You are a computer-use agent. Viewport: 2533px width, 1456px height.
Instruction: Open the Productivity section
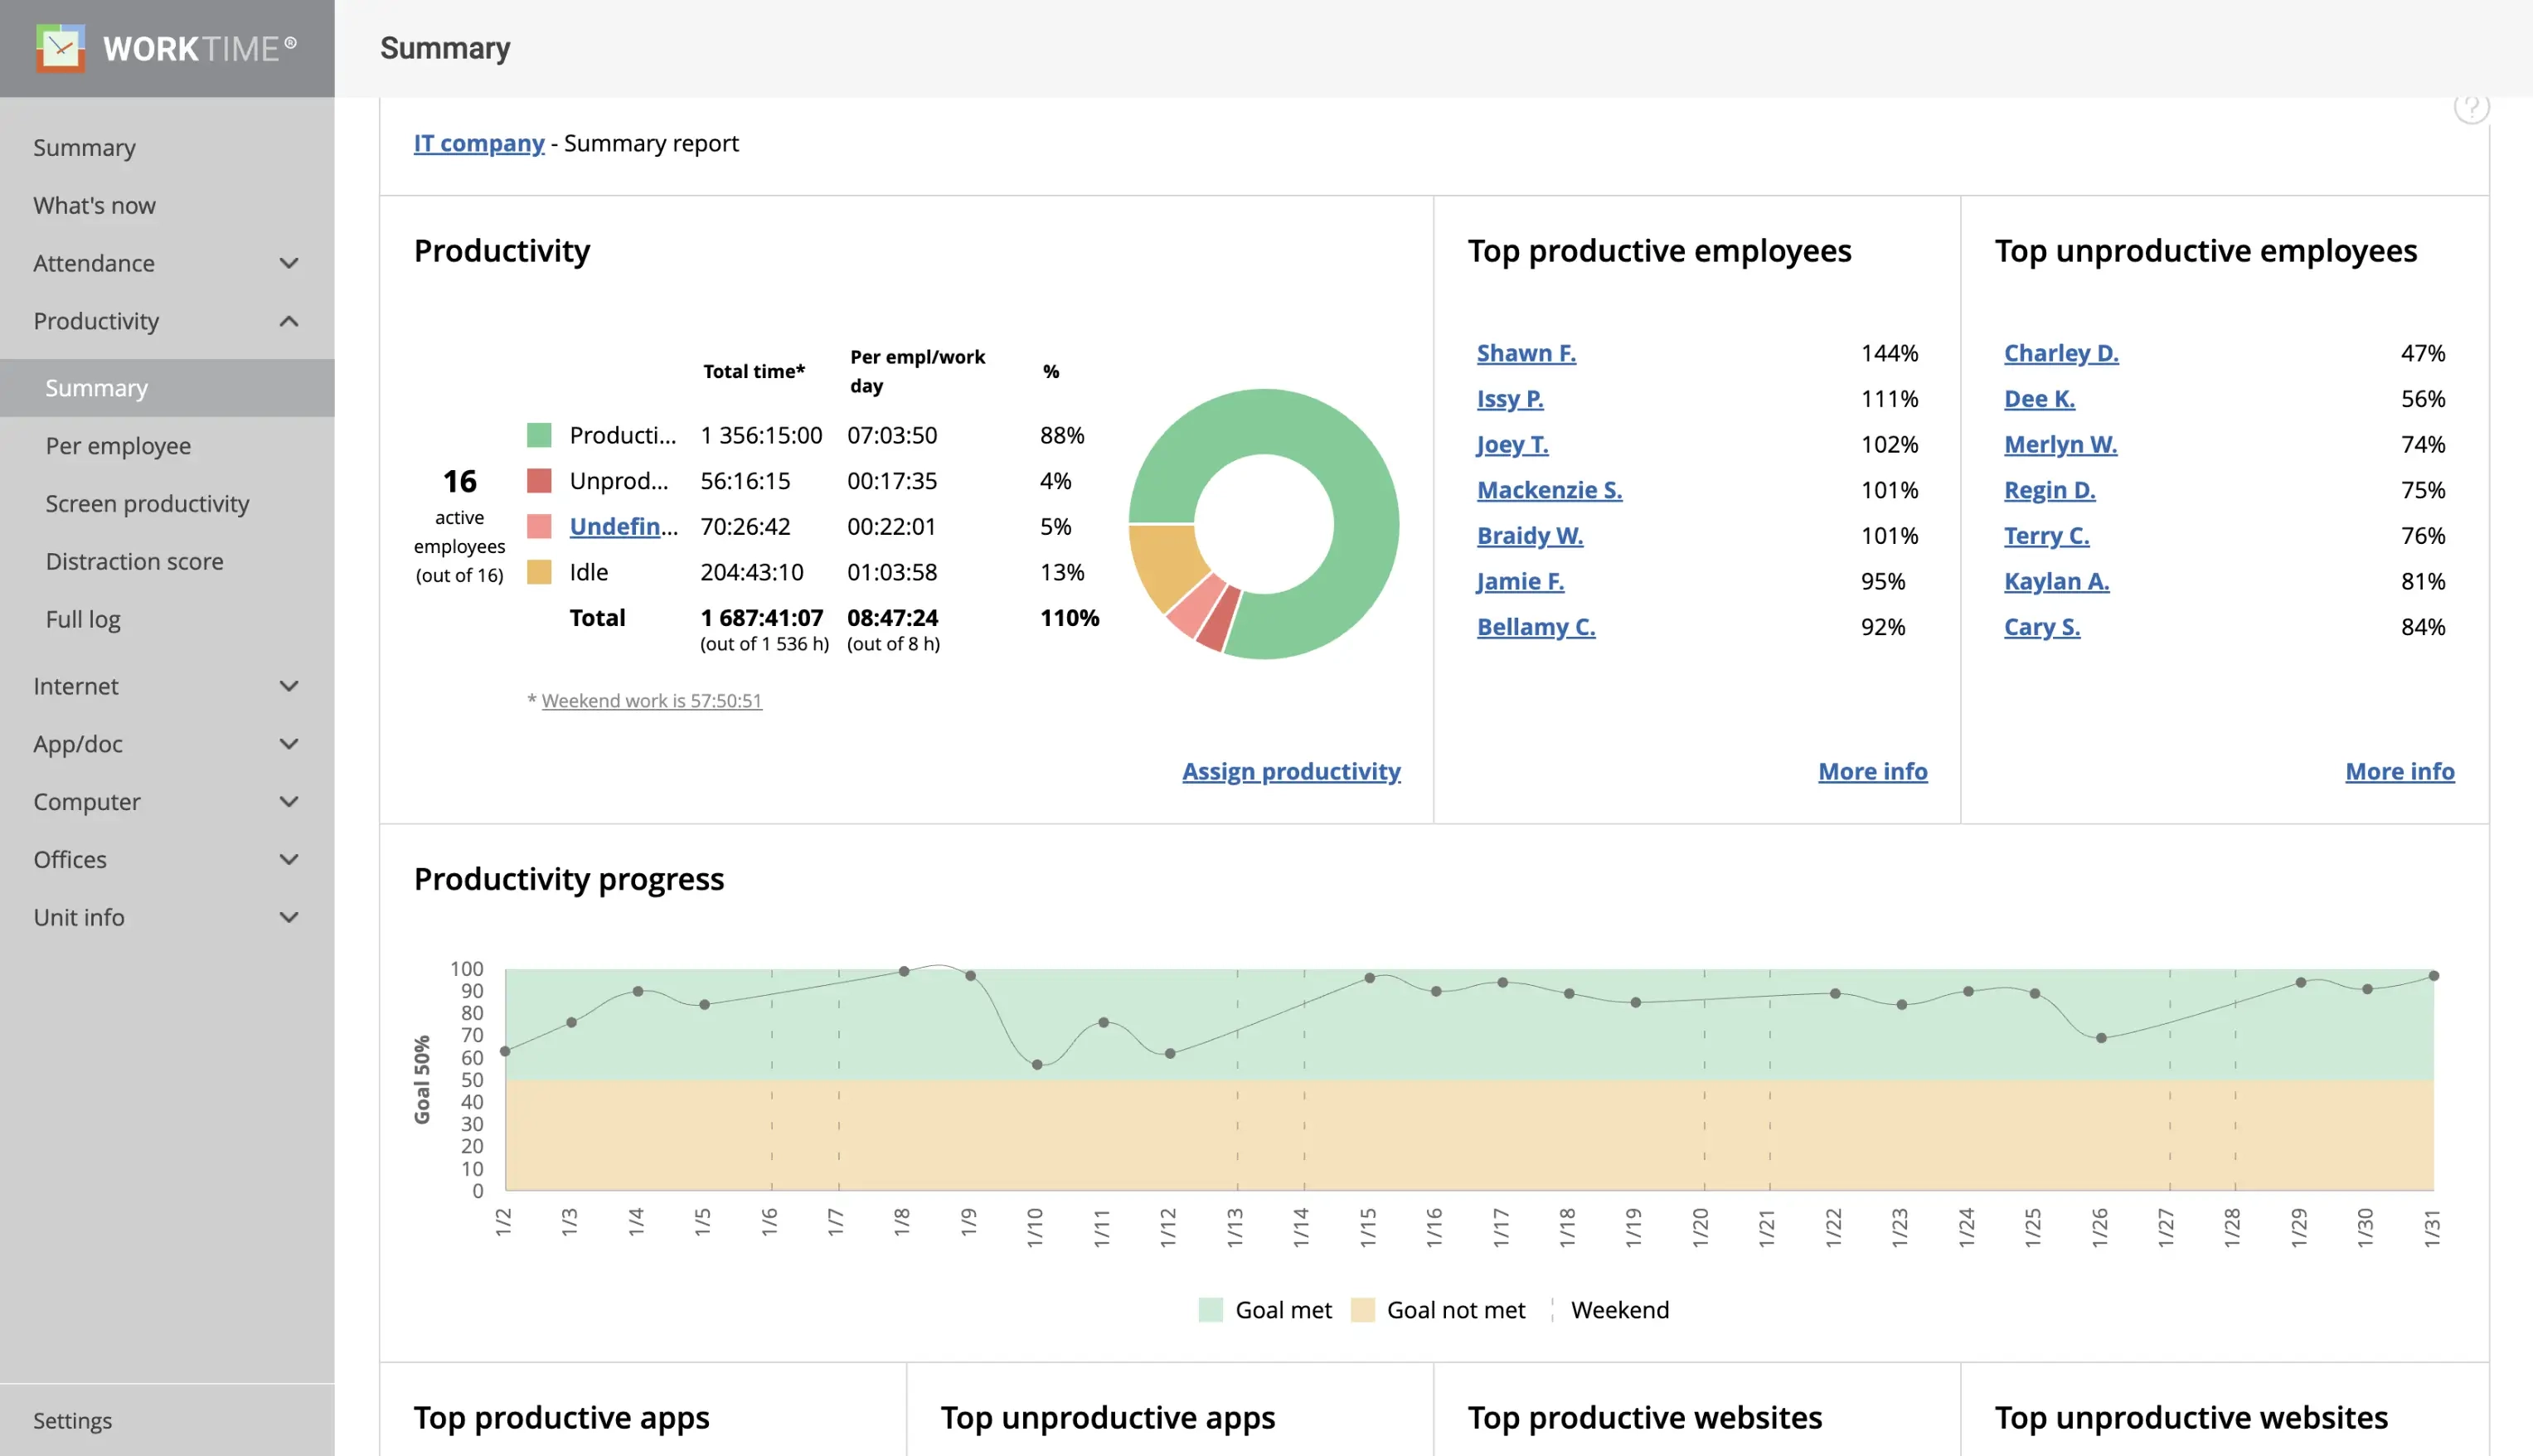[95, 322]
